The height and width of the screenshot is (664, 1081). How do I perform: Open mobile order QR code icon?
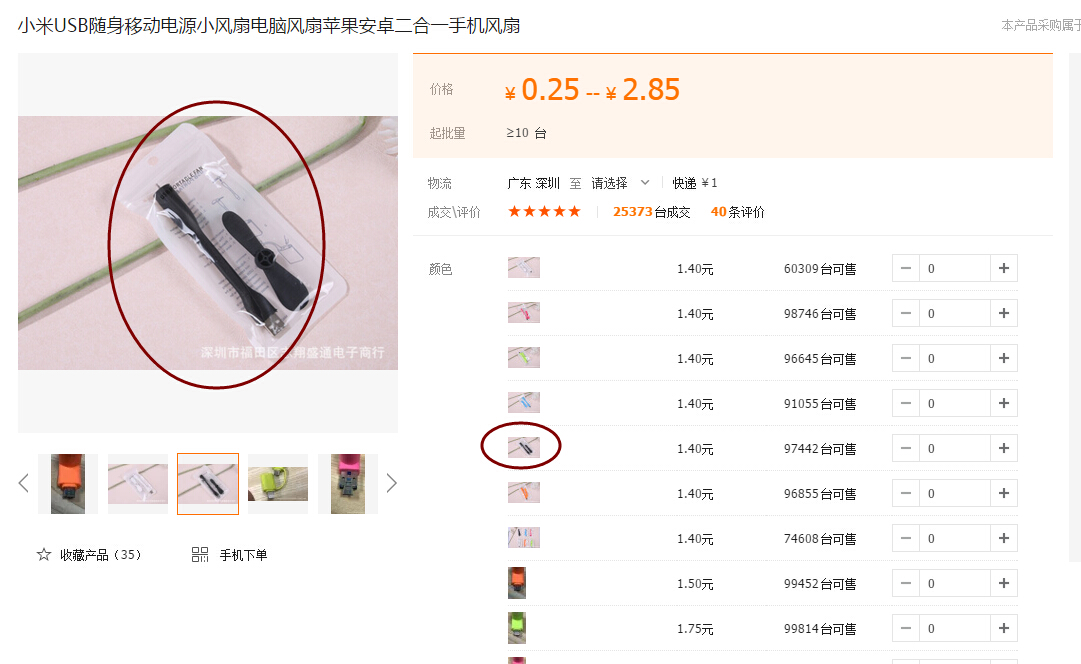tap(200, 554)
